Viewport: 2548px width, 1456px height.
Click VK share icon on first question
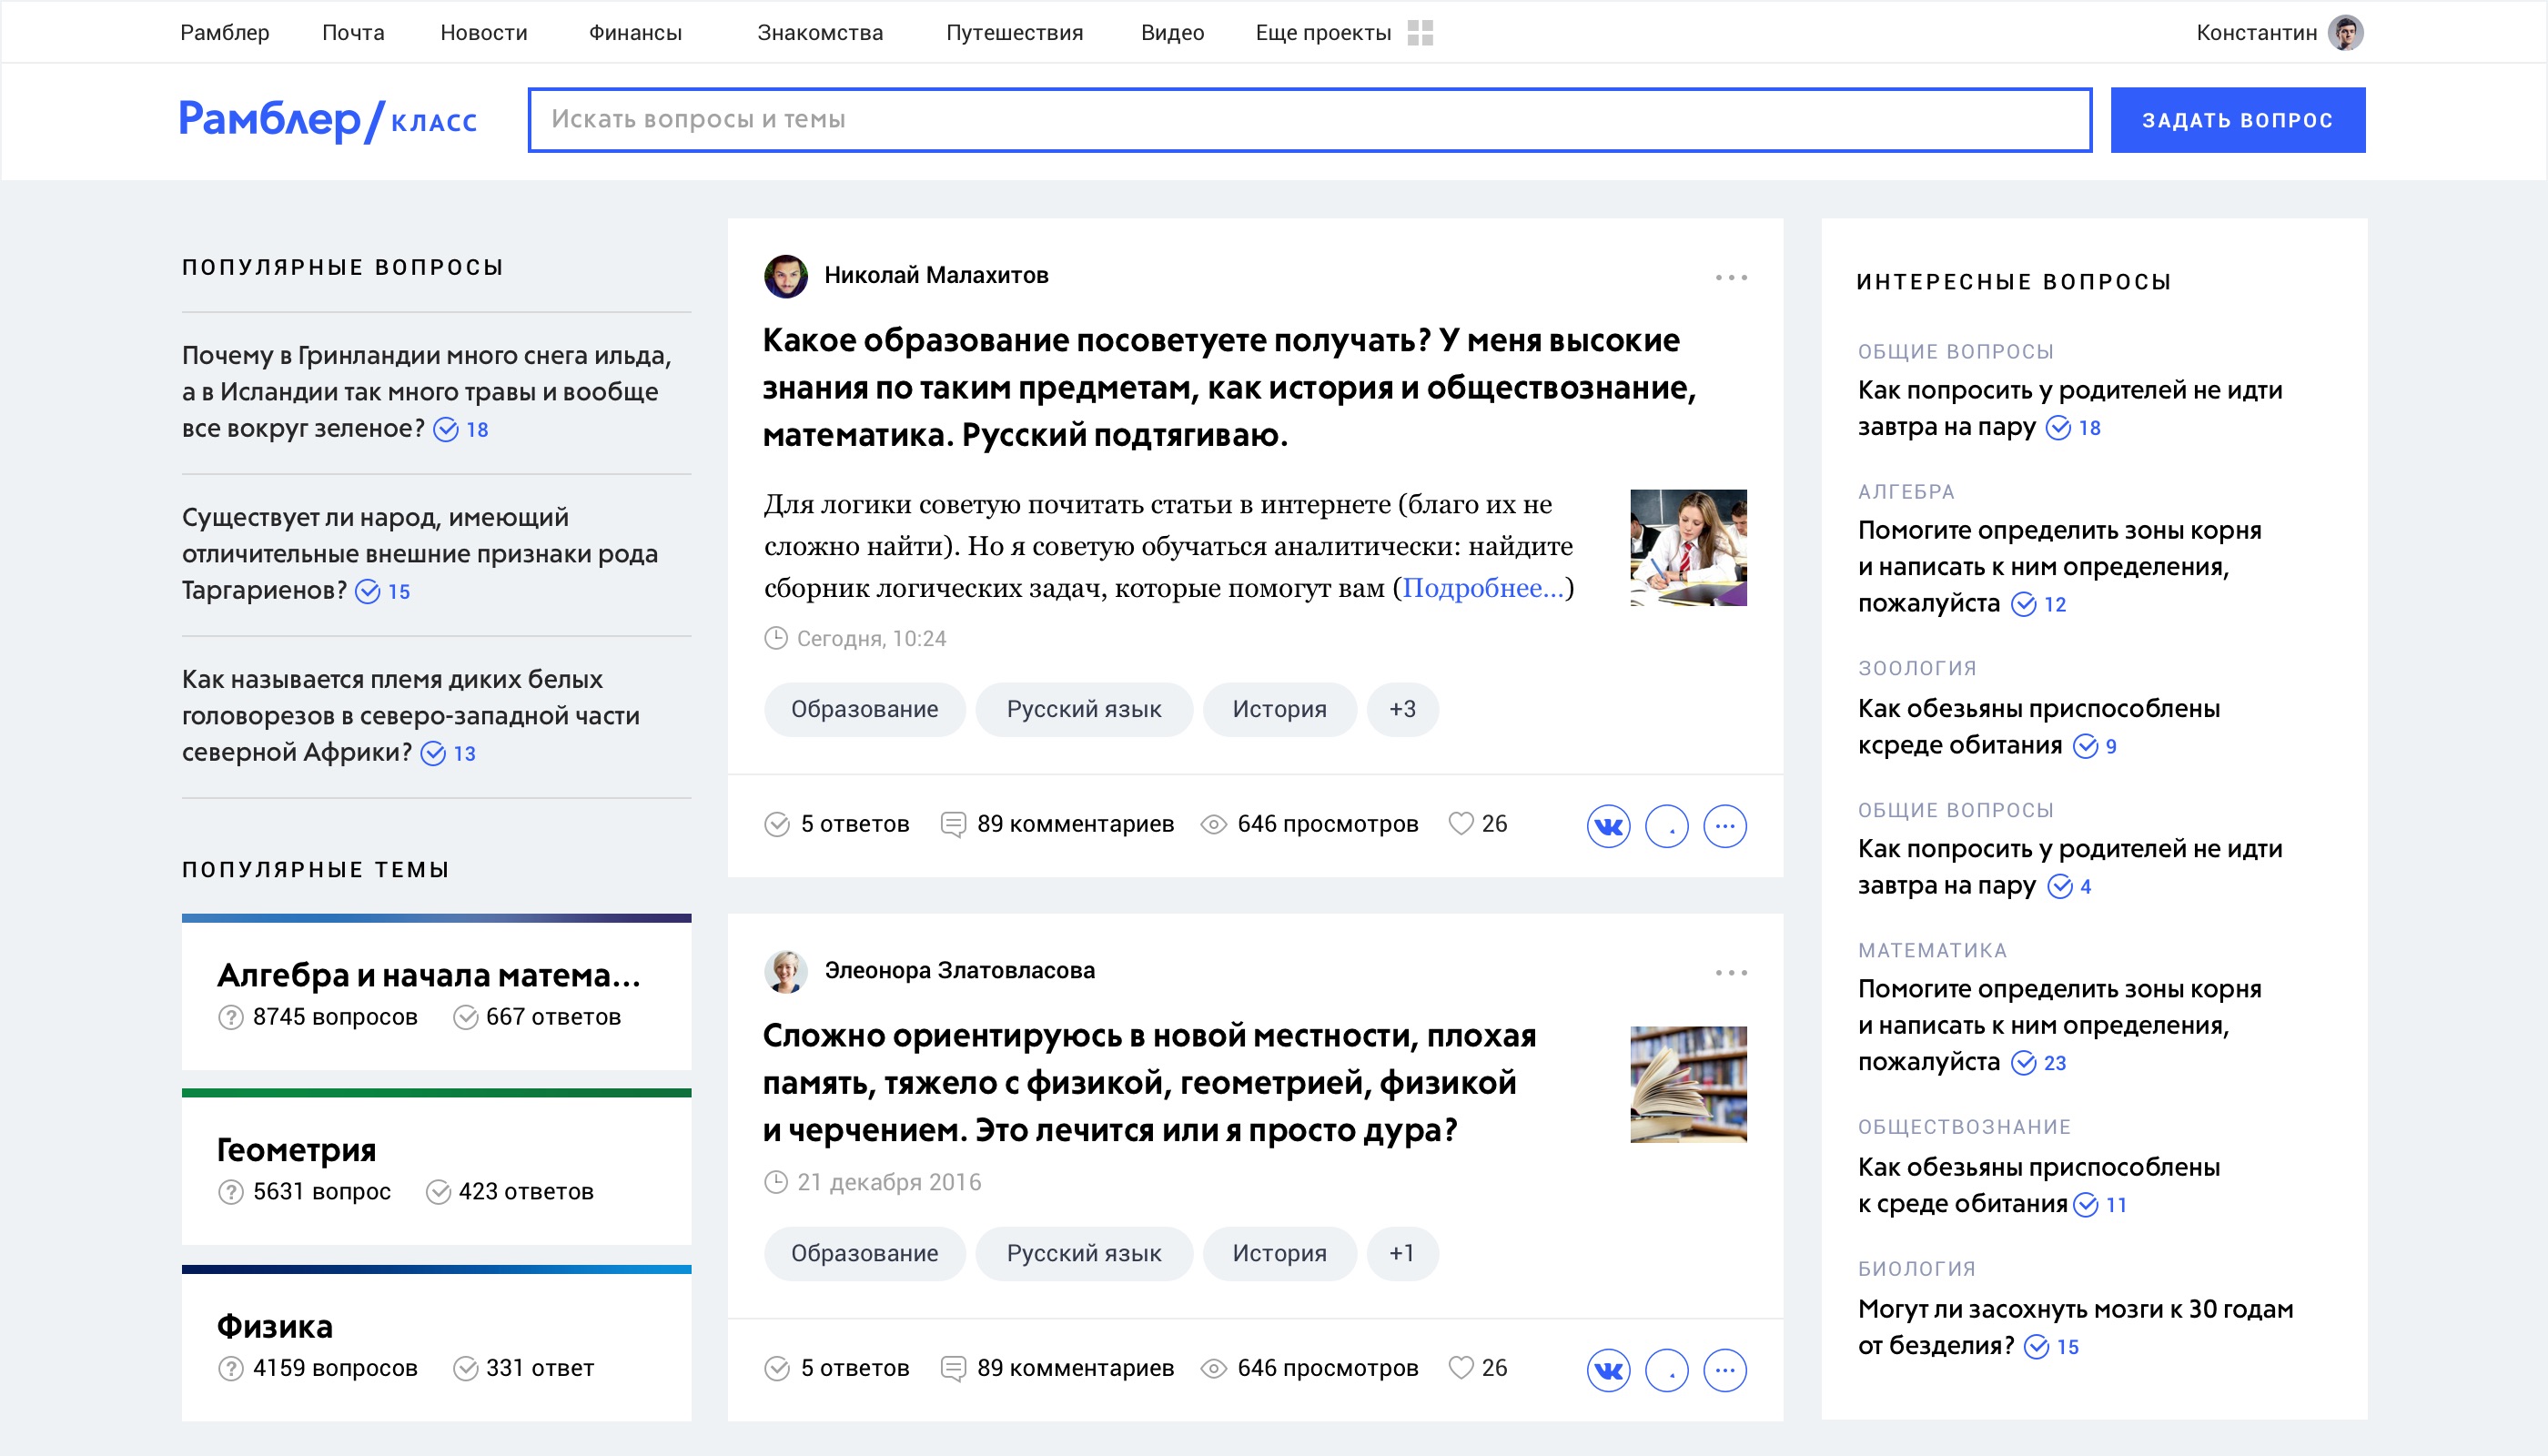tap(1608, 826)
